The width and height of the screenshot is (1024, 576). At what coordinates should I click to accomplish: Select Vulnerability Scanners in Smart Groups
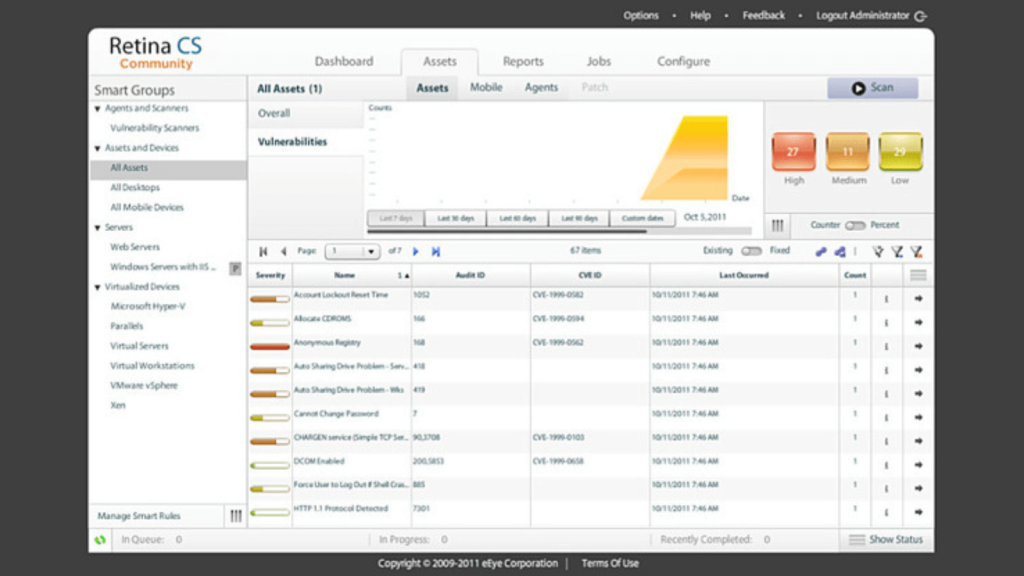click(x=154, y=128)
